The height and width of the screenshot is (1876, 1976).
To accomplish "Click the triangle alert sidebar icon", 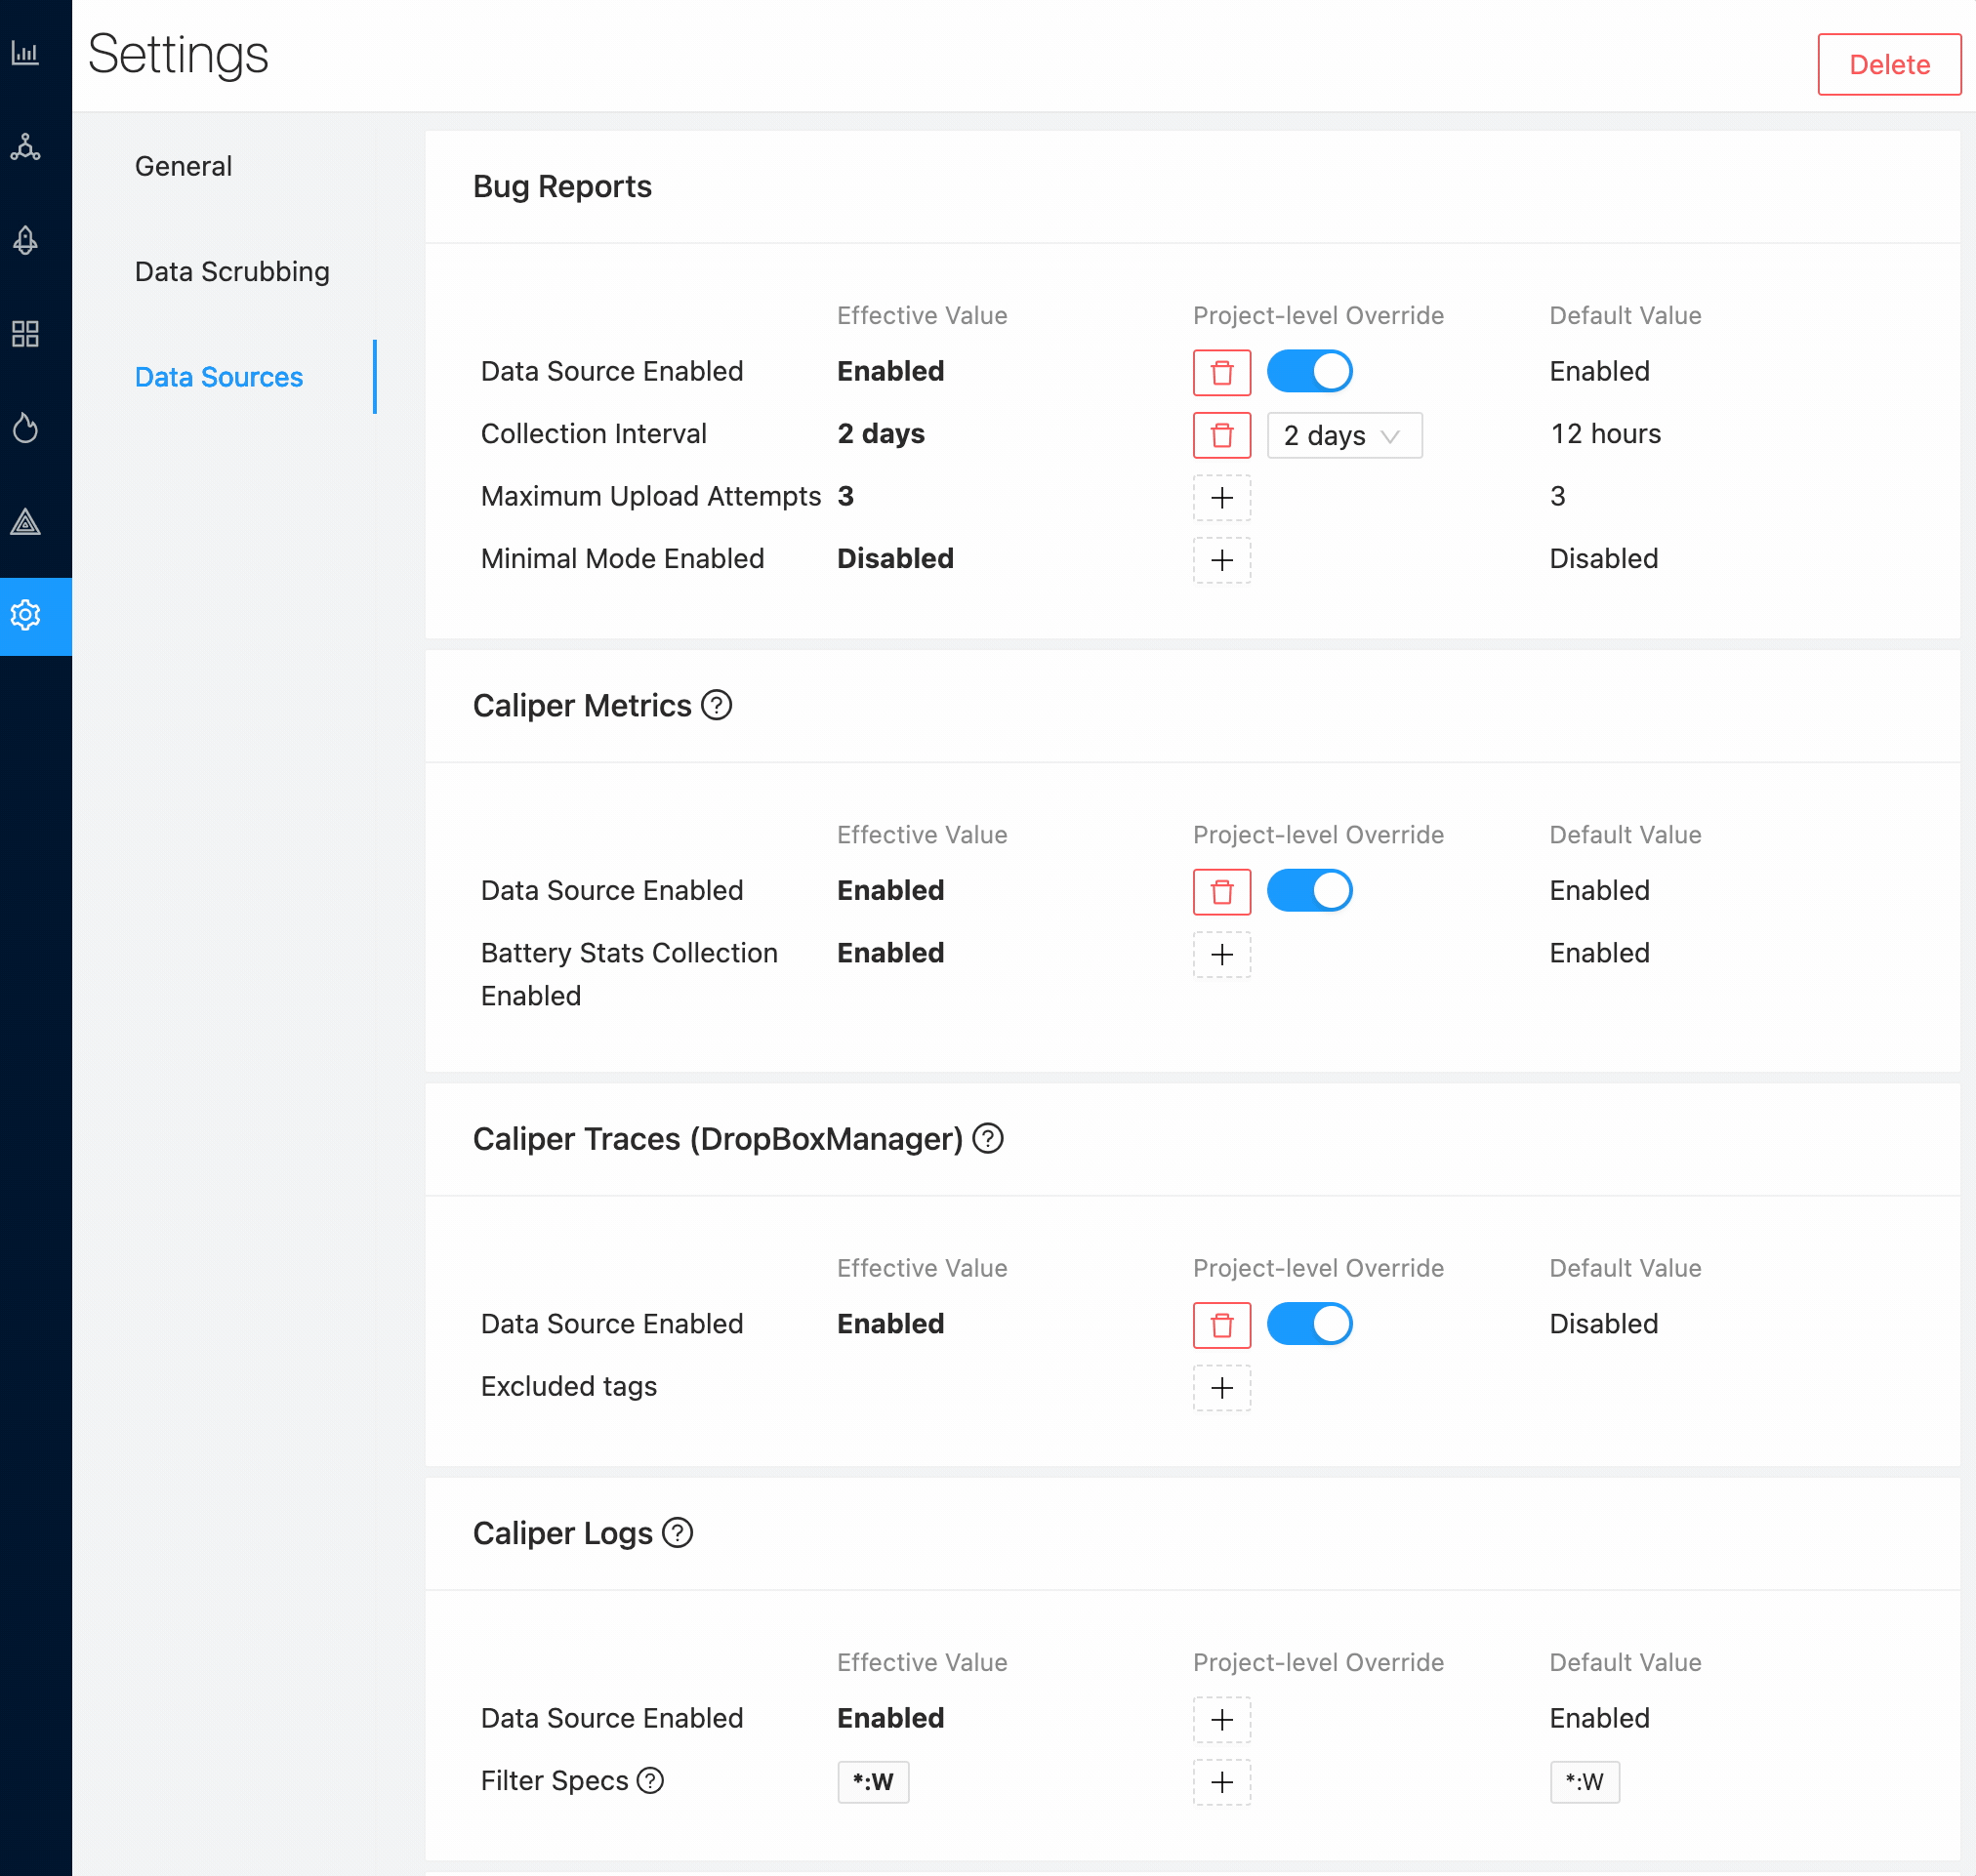I will 25,522.
